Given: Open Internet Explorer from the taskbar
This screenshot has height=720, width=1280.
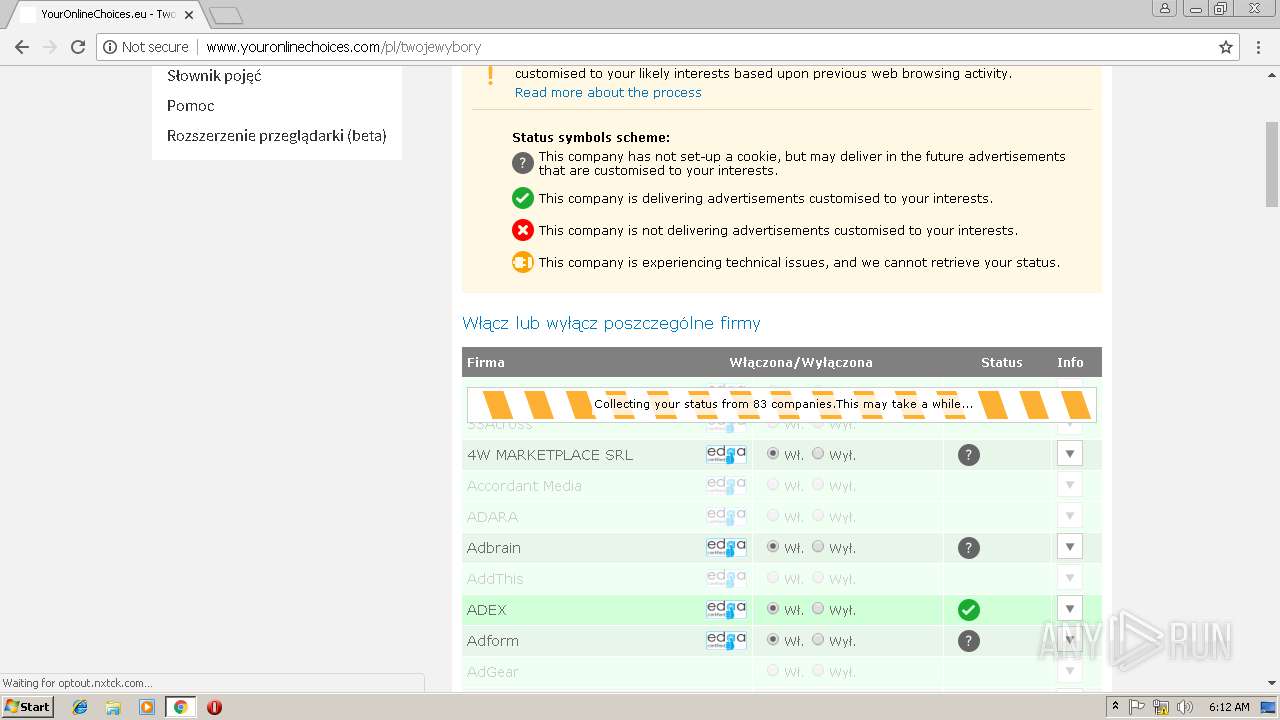Looking at the screenshot, I should 80,707.
